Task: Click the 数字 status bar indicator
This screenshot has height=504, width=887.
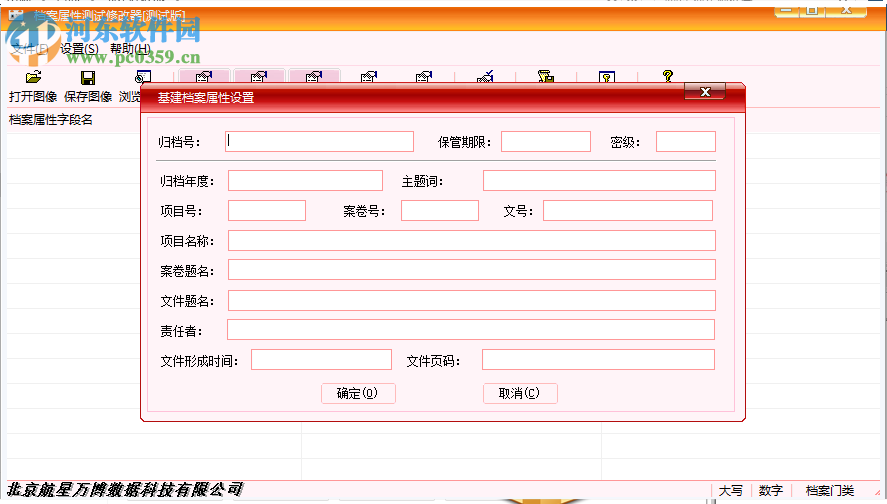Action: point(770,490)
